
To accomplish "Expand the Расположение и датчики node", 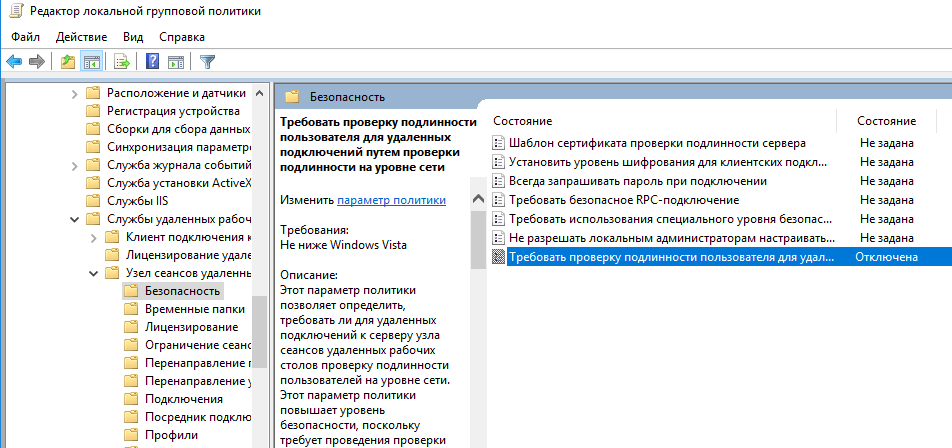I will pos(74,93).
